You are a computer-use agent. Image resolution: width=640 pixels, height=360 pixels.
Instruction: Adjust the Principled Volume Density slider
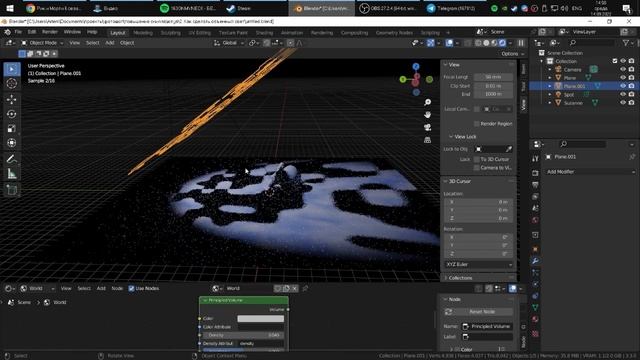[x=243, y=335]
